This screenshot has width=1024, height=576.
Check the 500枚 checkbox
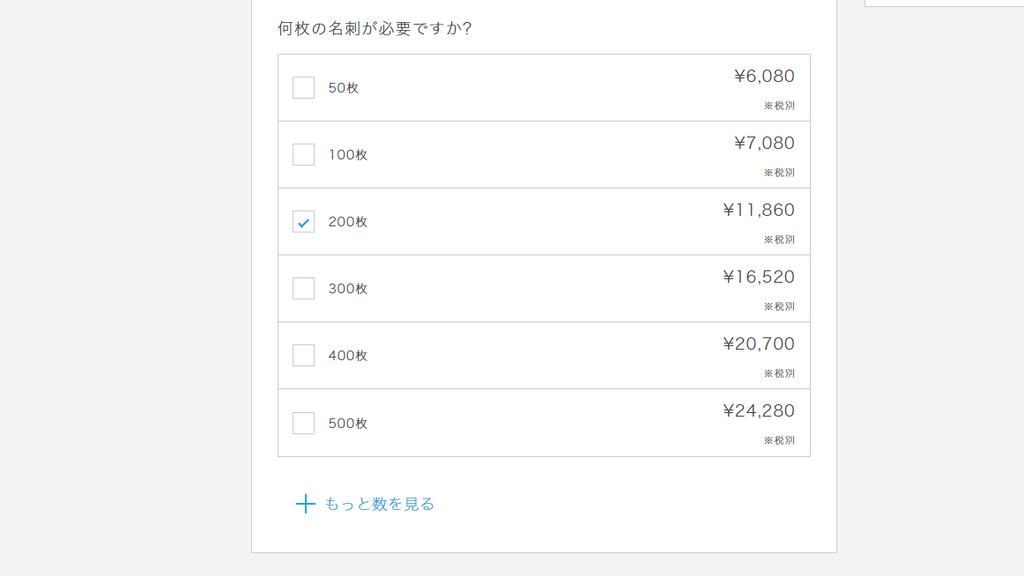(x=303, y=423)
